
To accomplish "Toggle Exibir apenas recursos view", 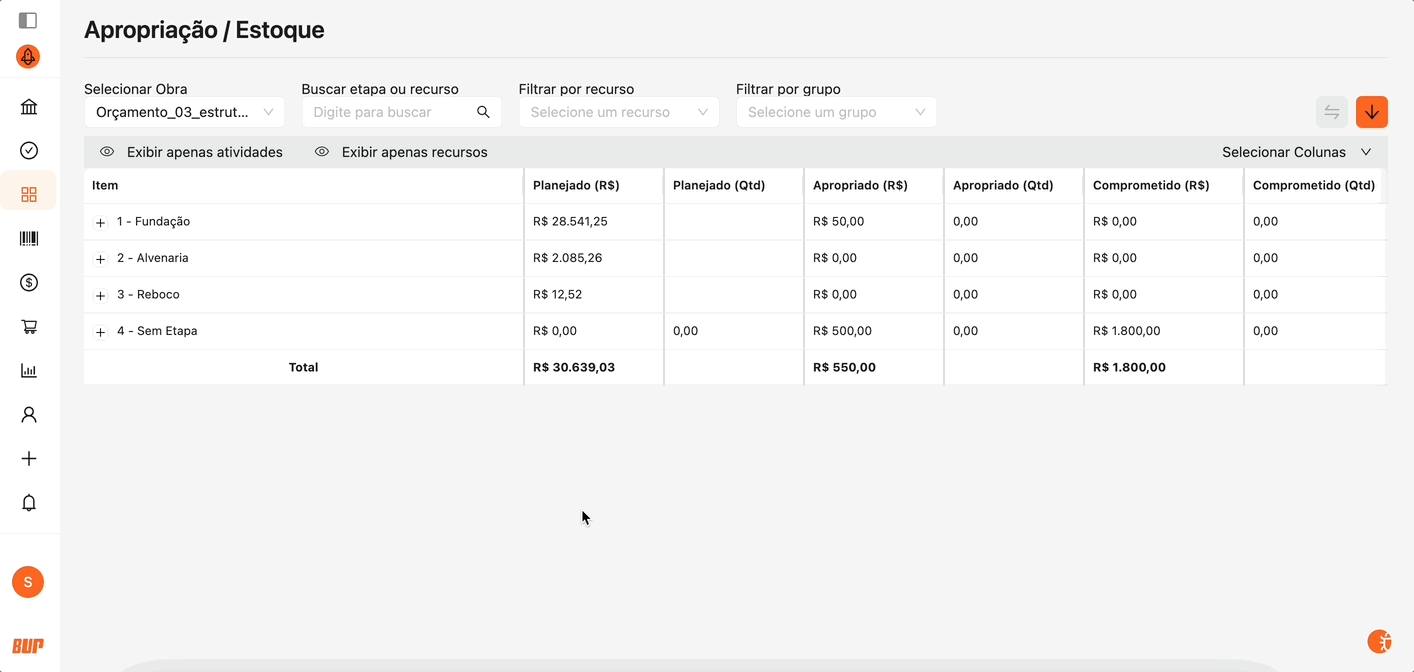I will (402, 152).
